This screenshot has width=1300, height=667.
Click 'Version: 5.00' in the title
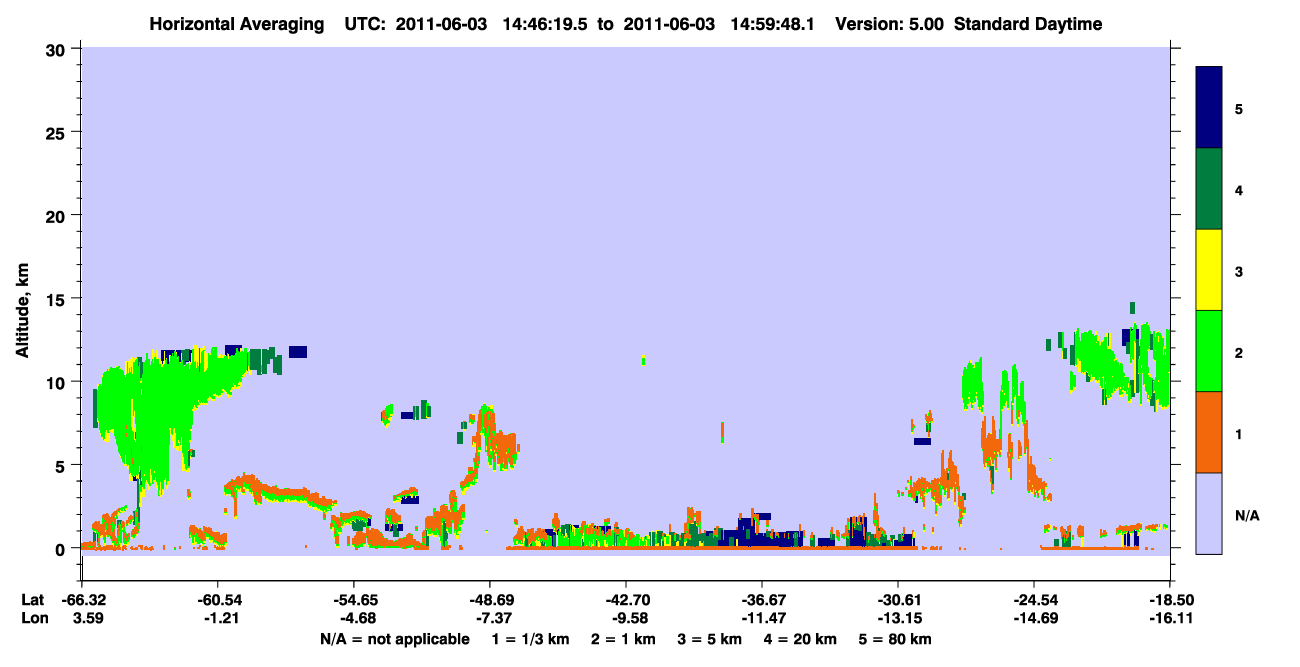[x=889, y=24]
